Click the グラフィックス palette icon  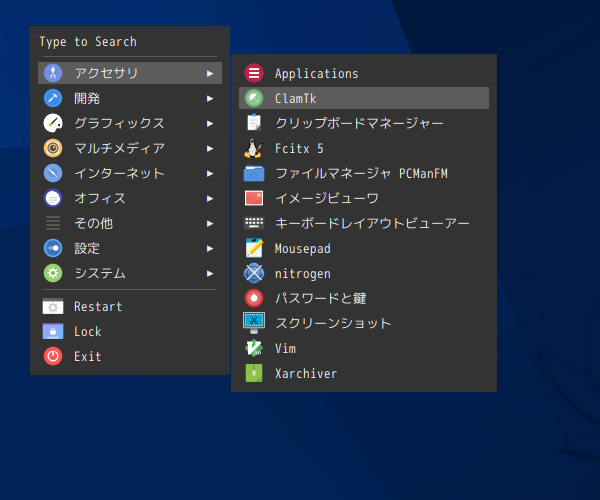[x=53, y=123]
